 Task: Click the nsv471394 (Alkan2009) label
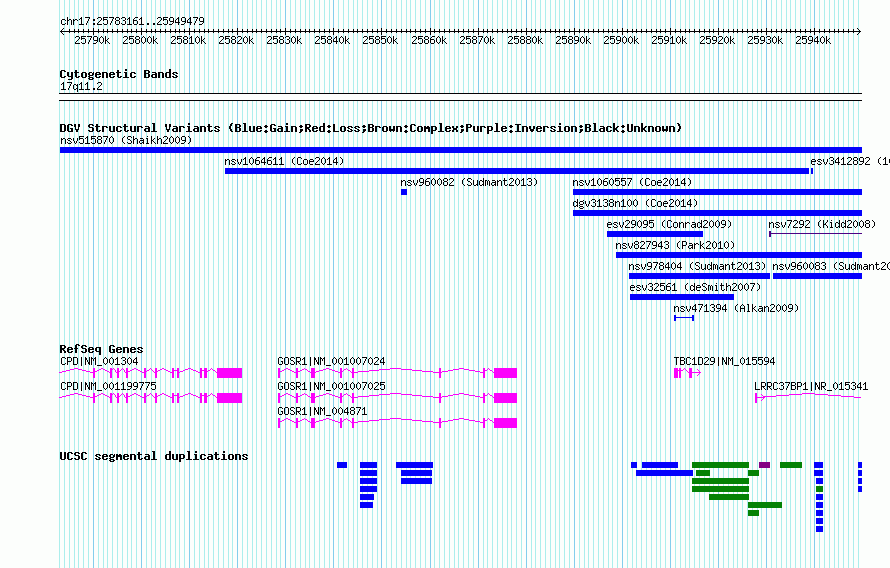736,308
